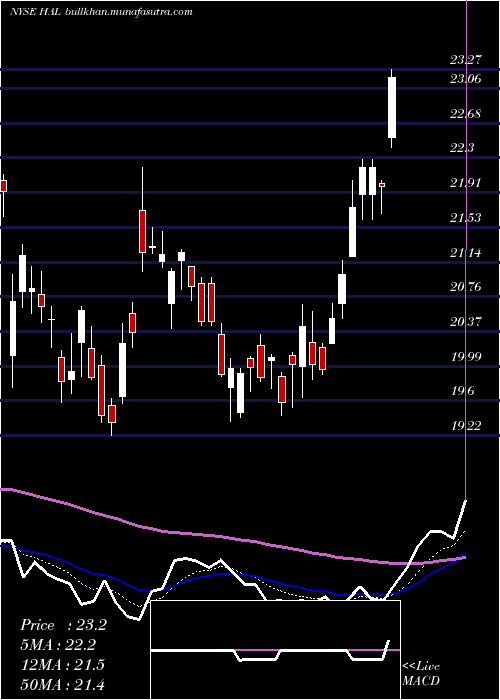Click the 20.37 price axis label

(466, 321)
